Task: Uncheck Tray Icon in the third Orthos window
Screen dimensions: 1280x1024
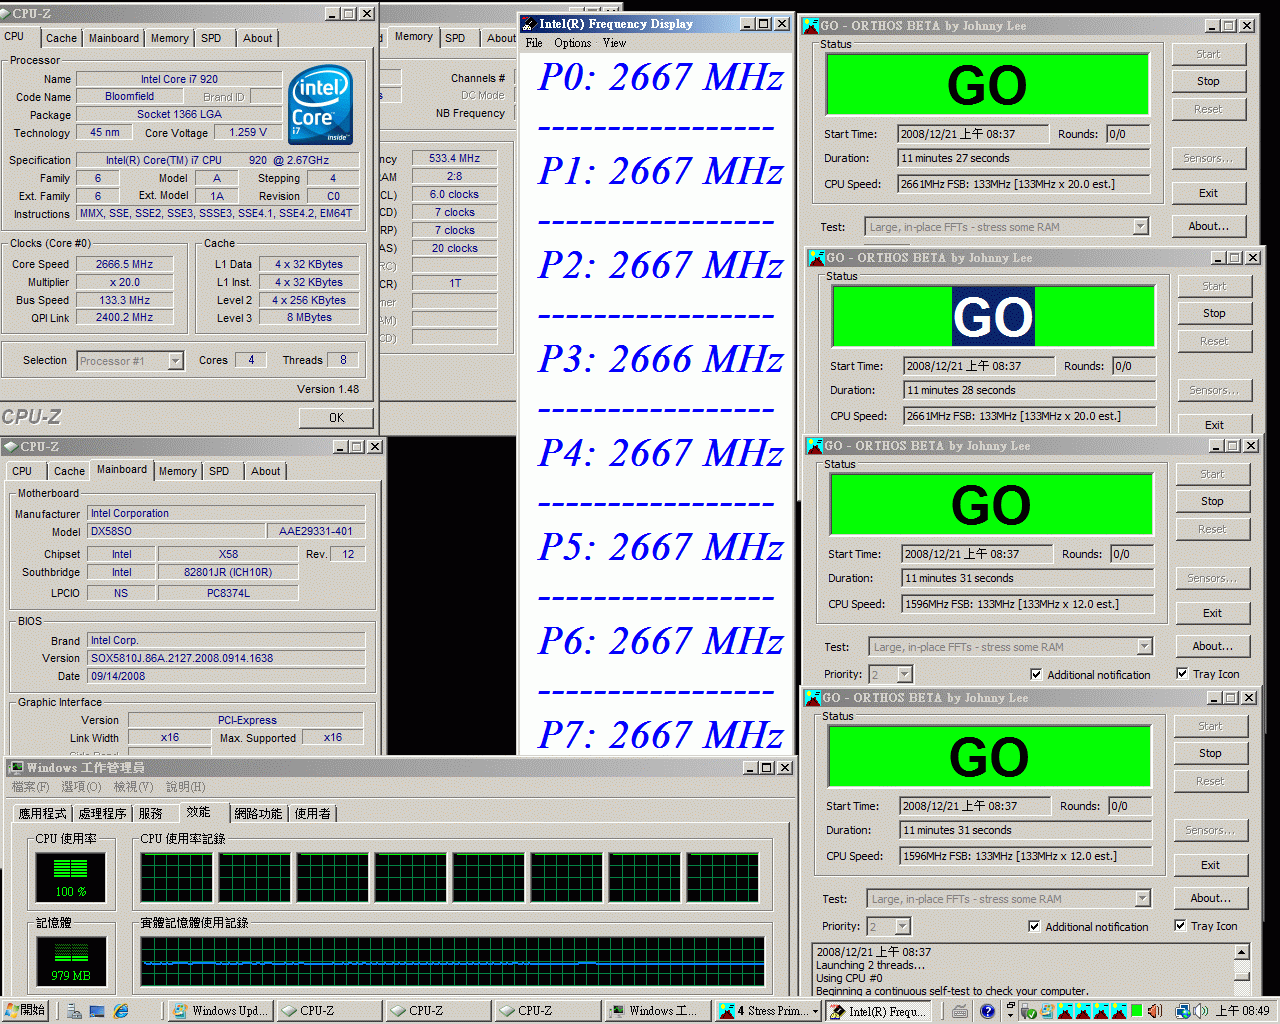Action: (x=1182, y=674)
